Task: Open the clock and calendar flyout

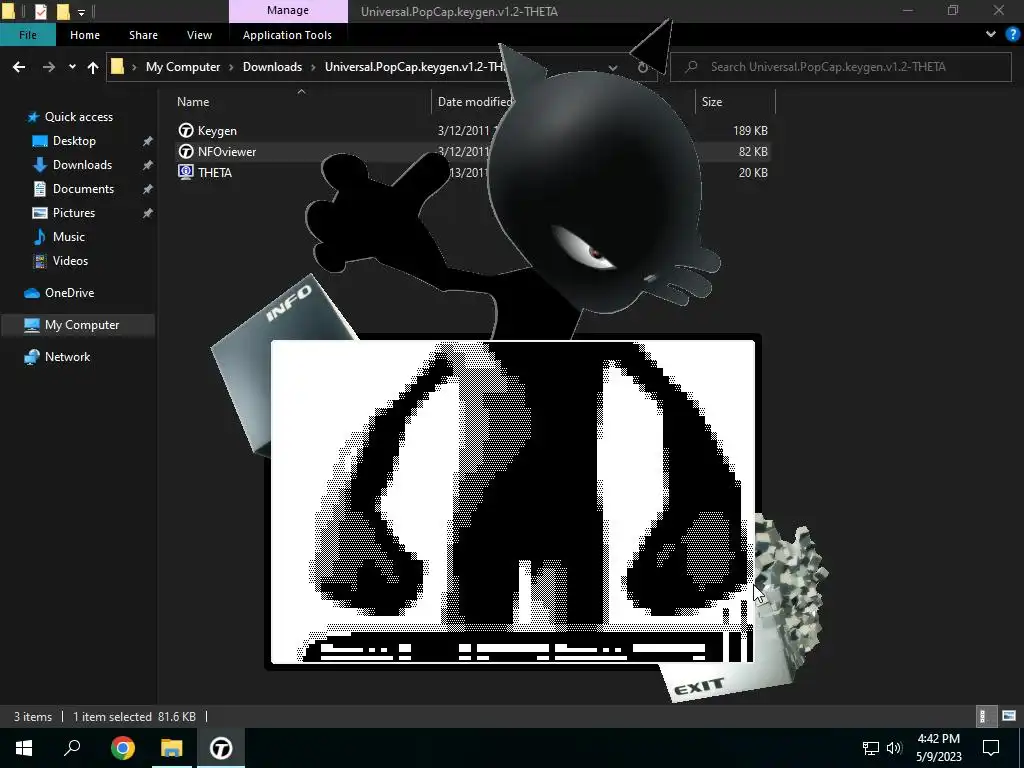Action: tap(938, 748)
